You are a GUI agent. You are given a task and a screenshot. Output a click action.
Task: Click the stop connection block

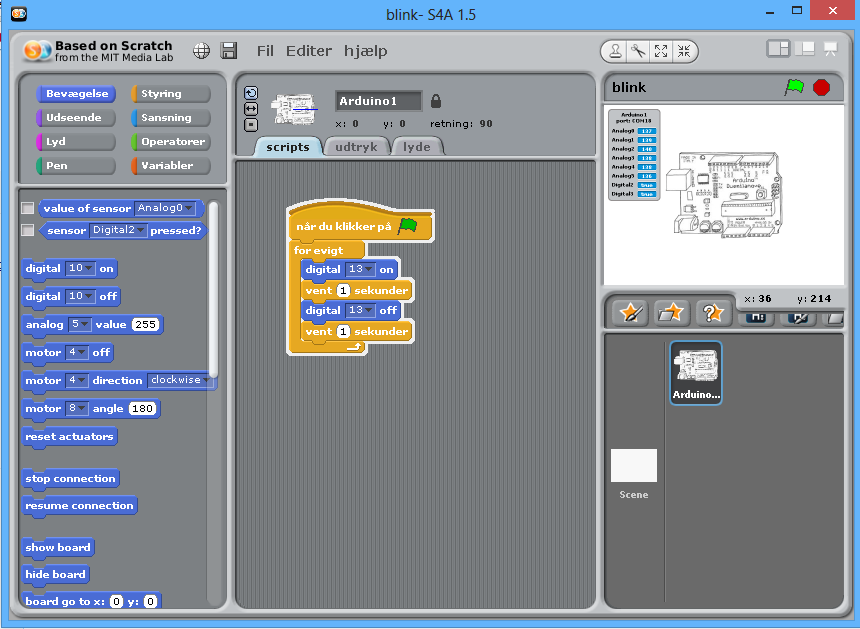click(x=71, y=478)
